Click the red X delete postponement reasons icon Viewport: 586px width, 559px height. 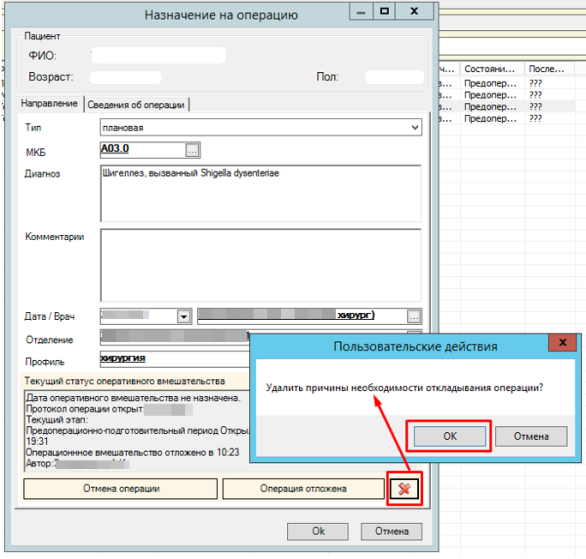(x=404, y=489)
